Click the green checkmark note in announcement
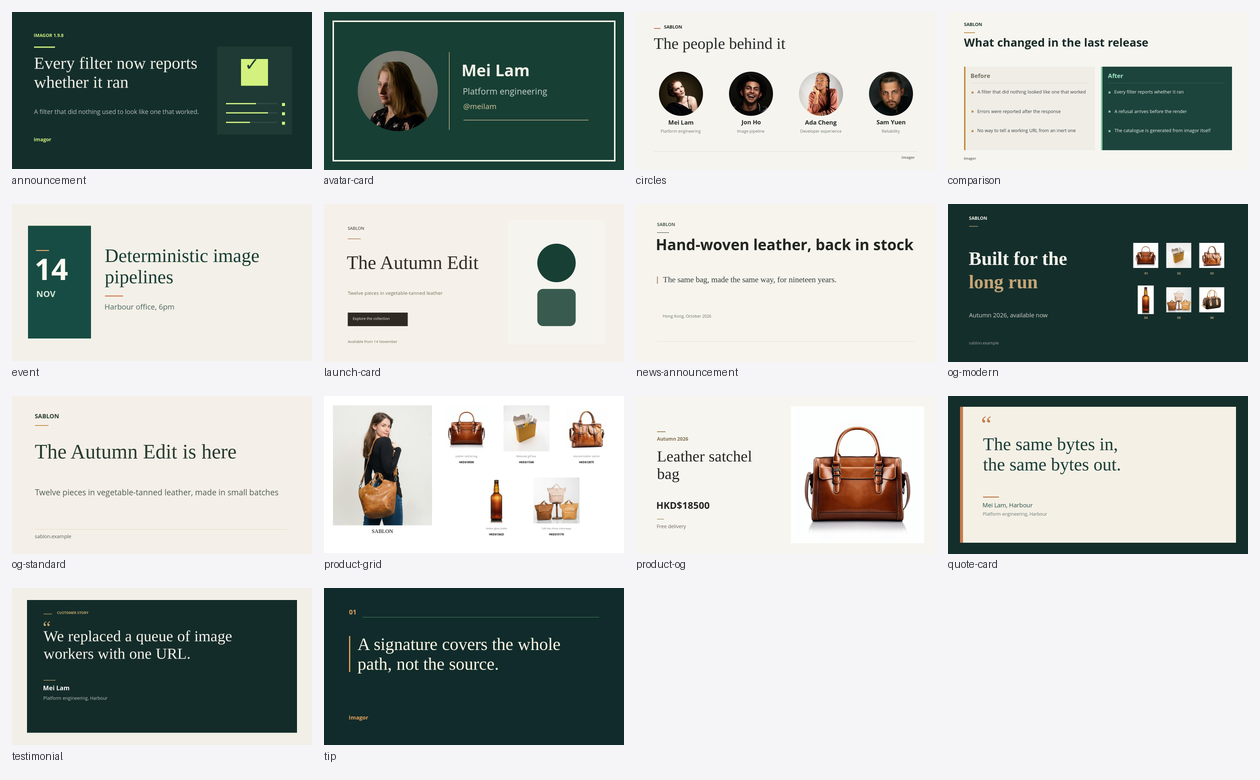Image resolution: width=1260 pixels, height=780 pixels. click(255, 72)
